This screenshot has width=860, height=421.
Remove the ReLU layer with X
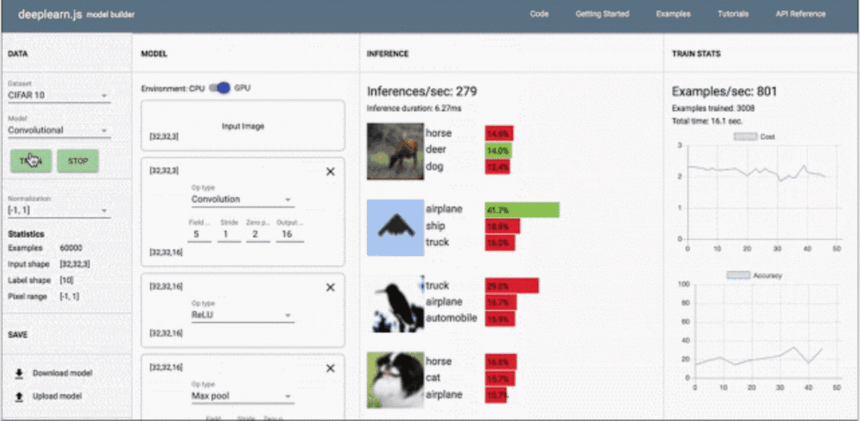(x=331, y=287)
